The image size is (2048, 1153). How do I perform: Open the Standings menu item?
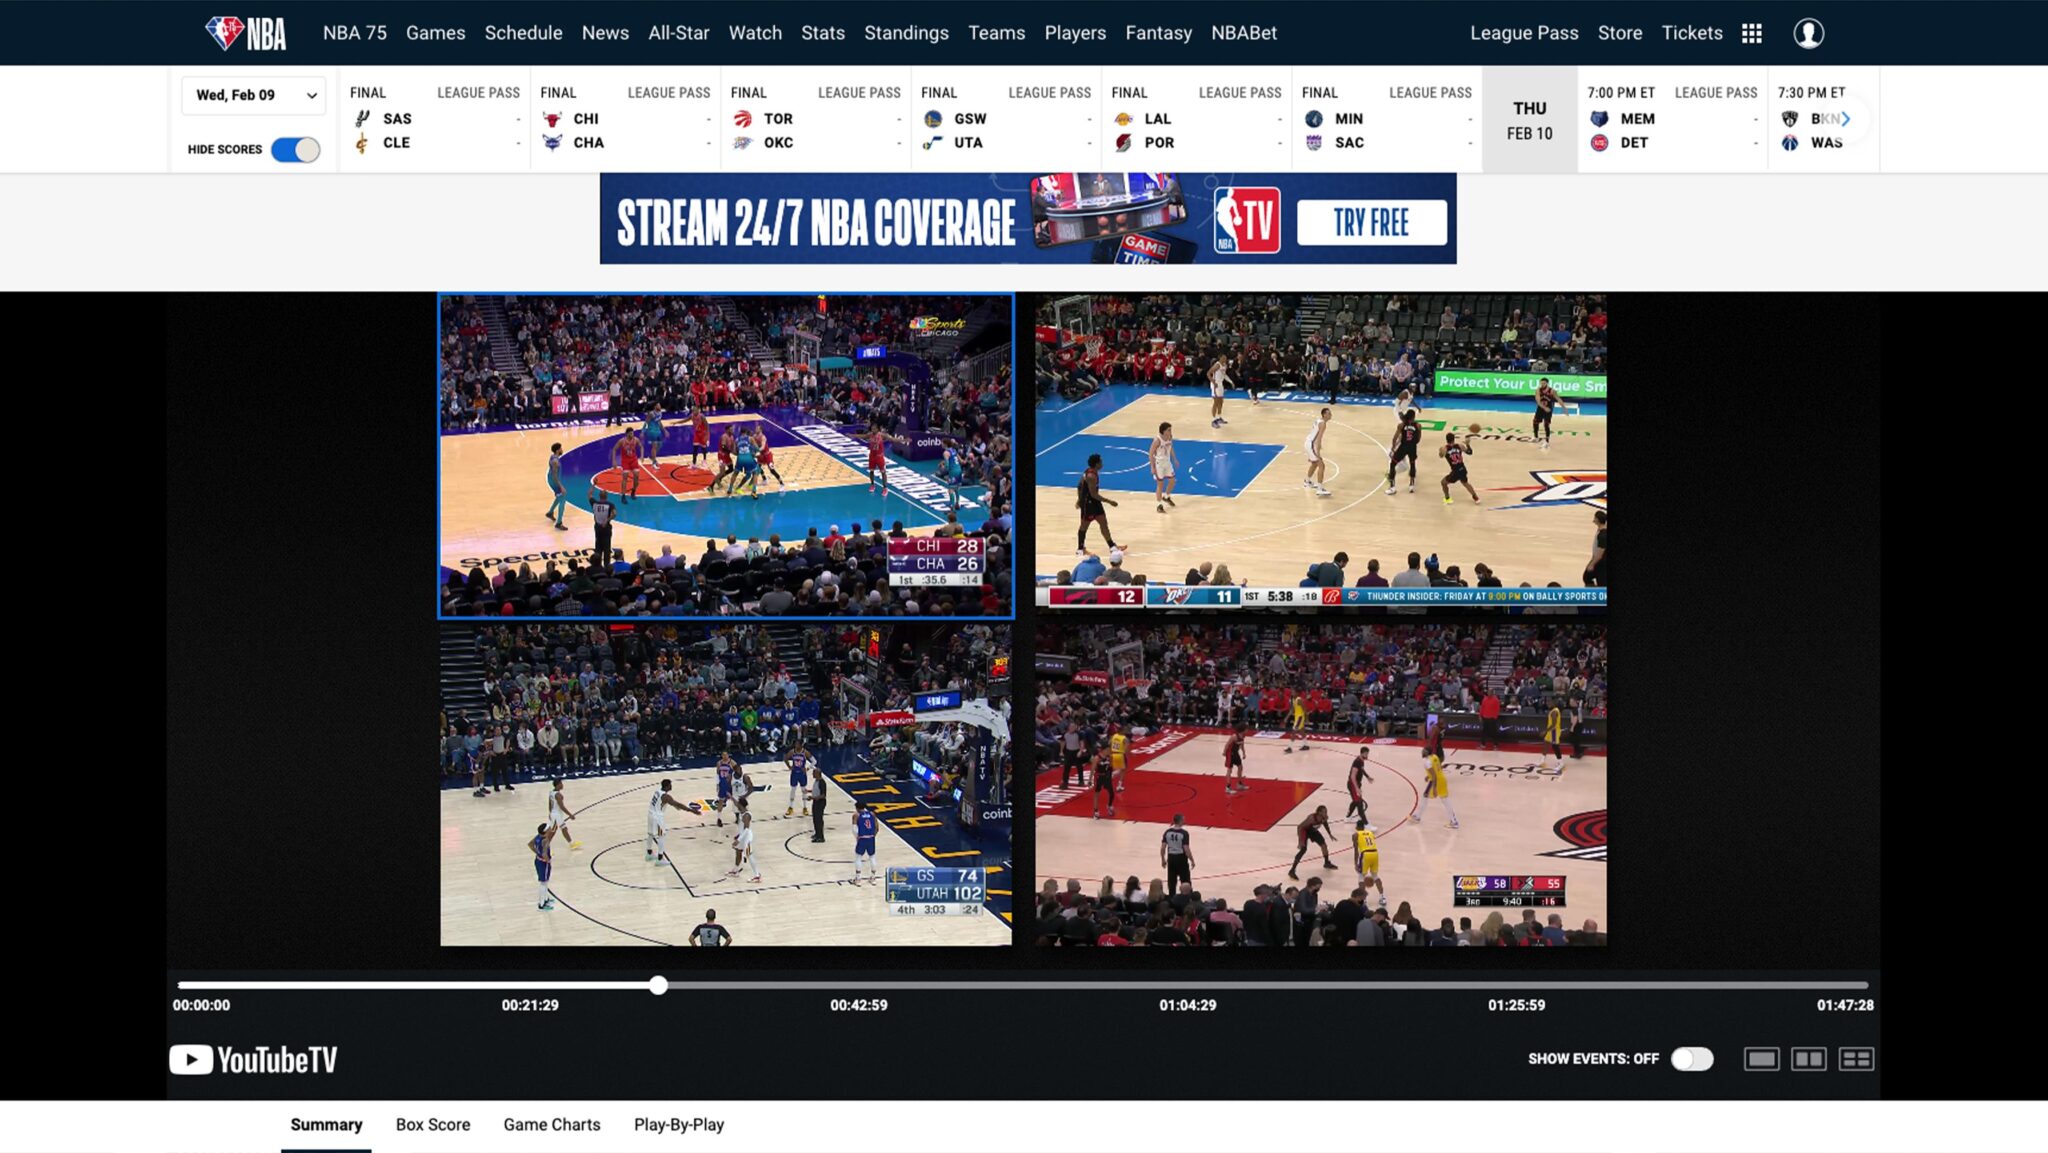pyautogui.click(x=906, y=32)
